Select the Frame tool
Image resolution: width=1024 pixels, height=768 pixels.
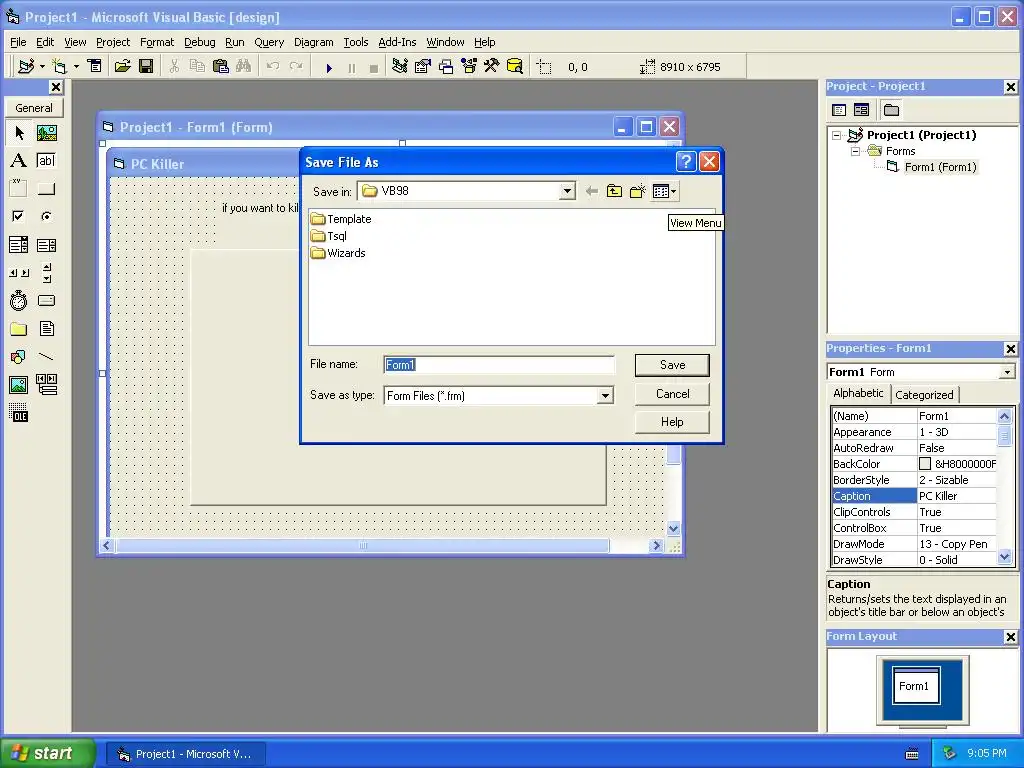[x=19, y=189]
